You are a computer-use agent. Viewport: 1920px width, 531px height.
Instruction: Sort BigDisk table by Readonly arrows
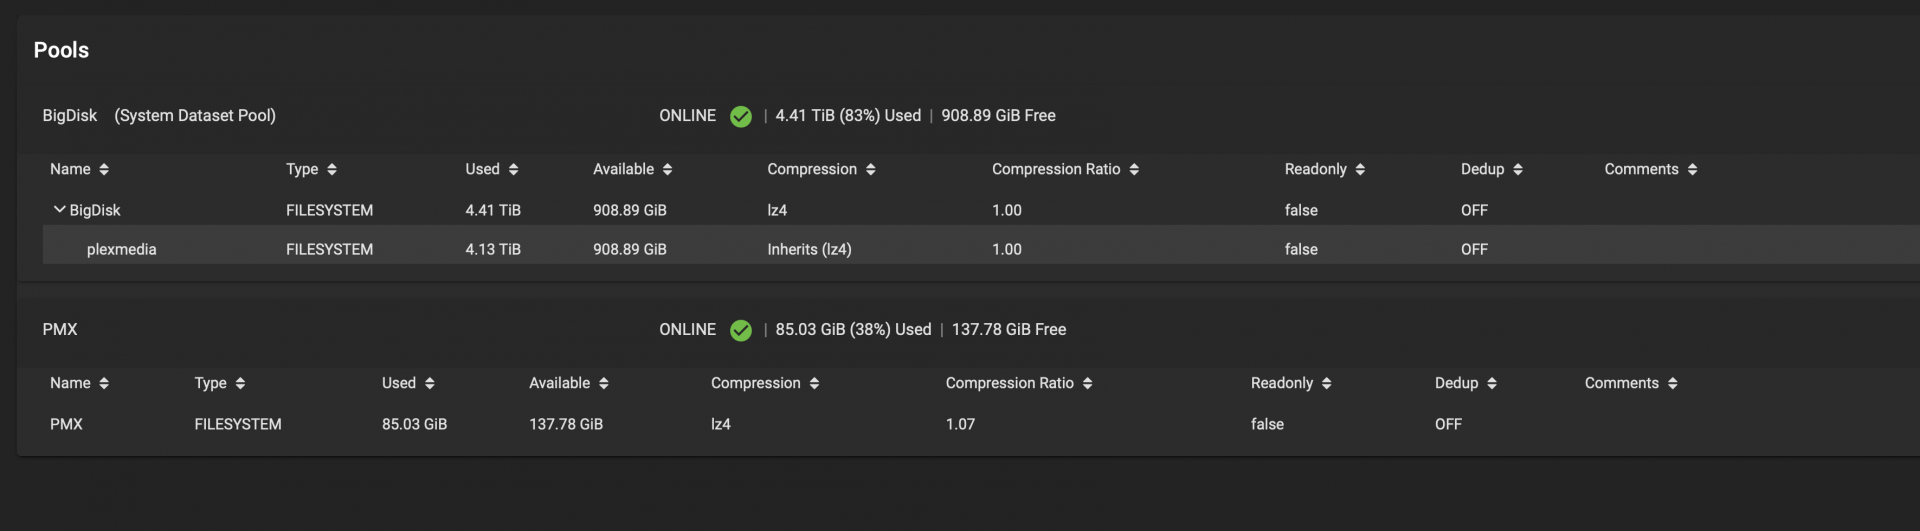[x=1360, y=170]
